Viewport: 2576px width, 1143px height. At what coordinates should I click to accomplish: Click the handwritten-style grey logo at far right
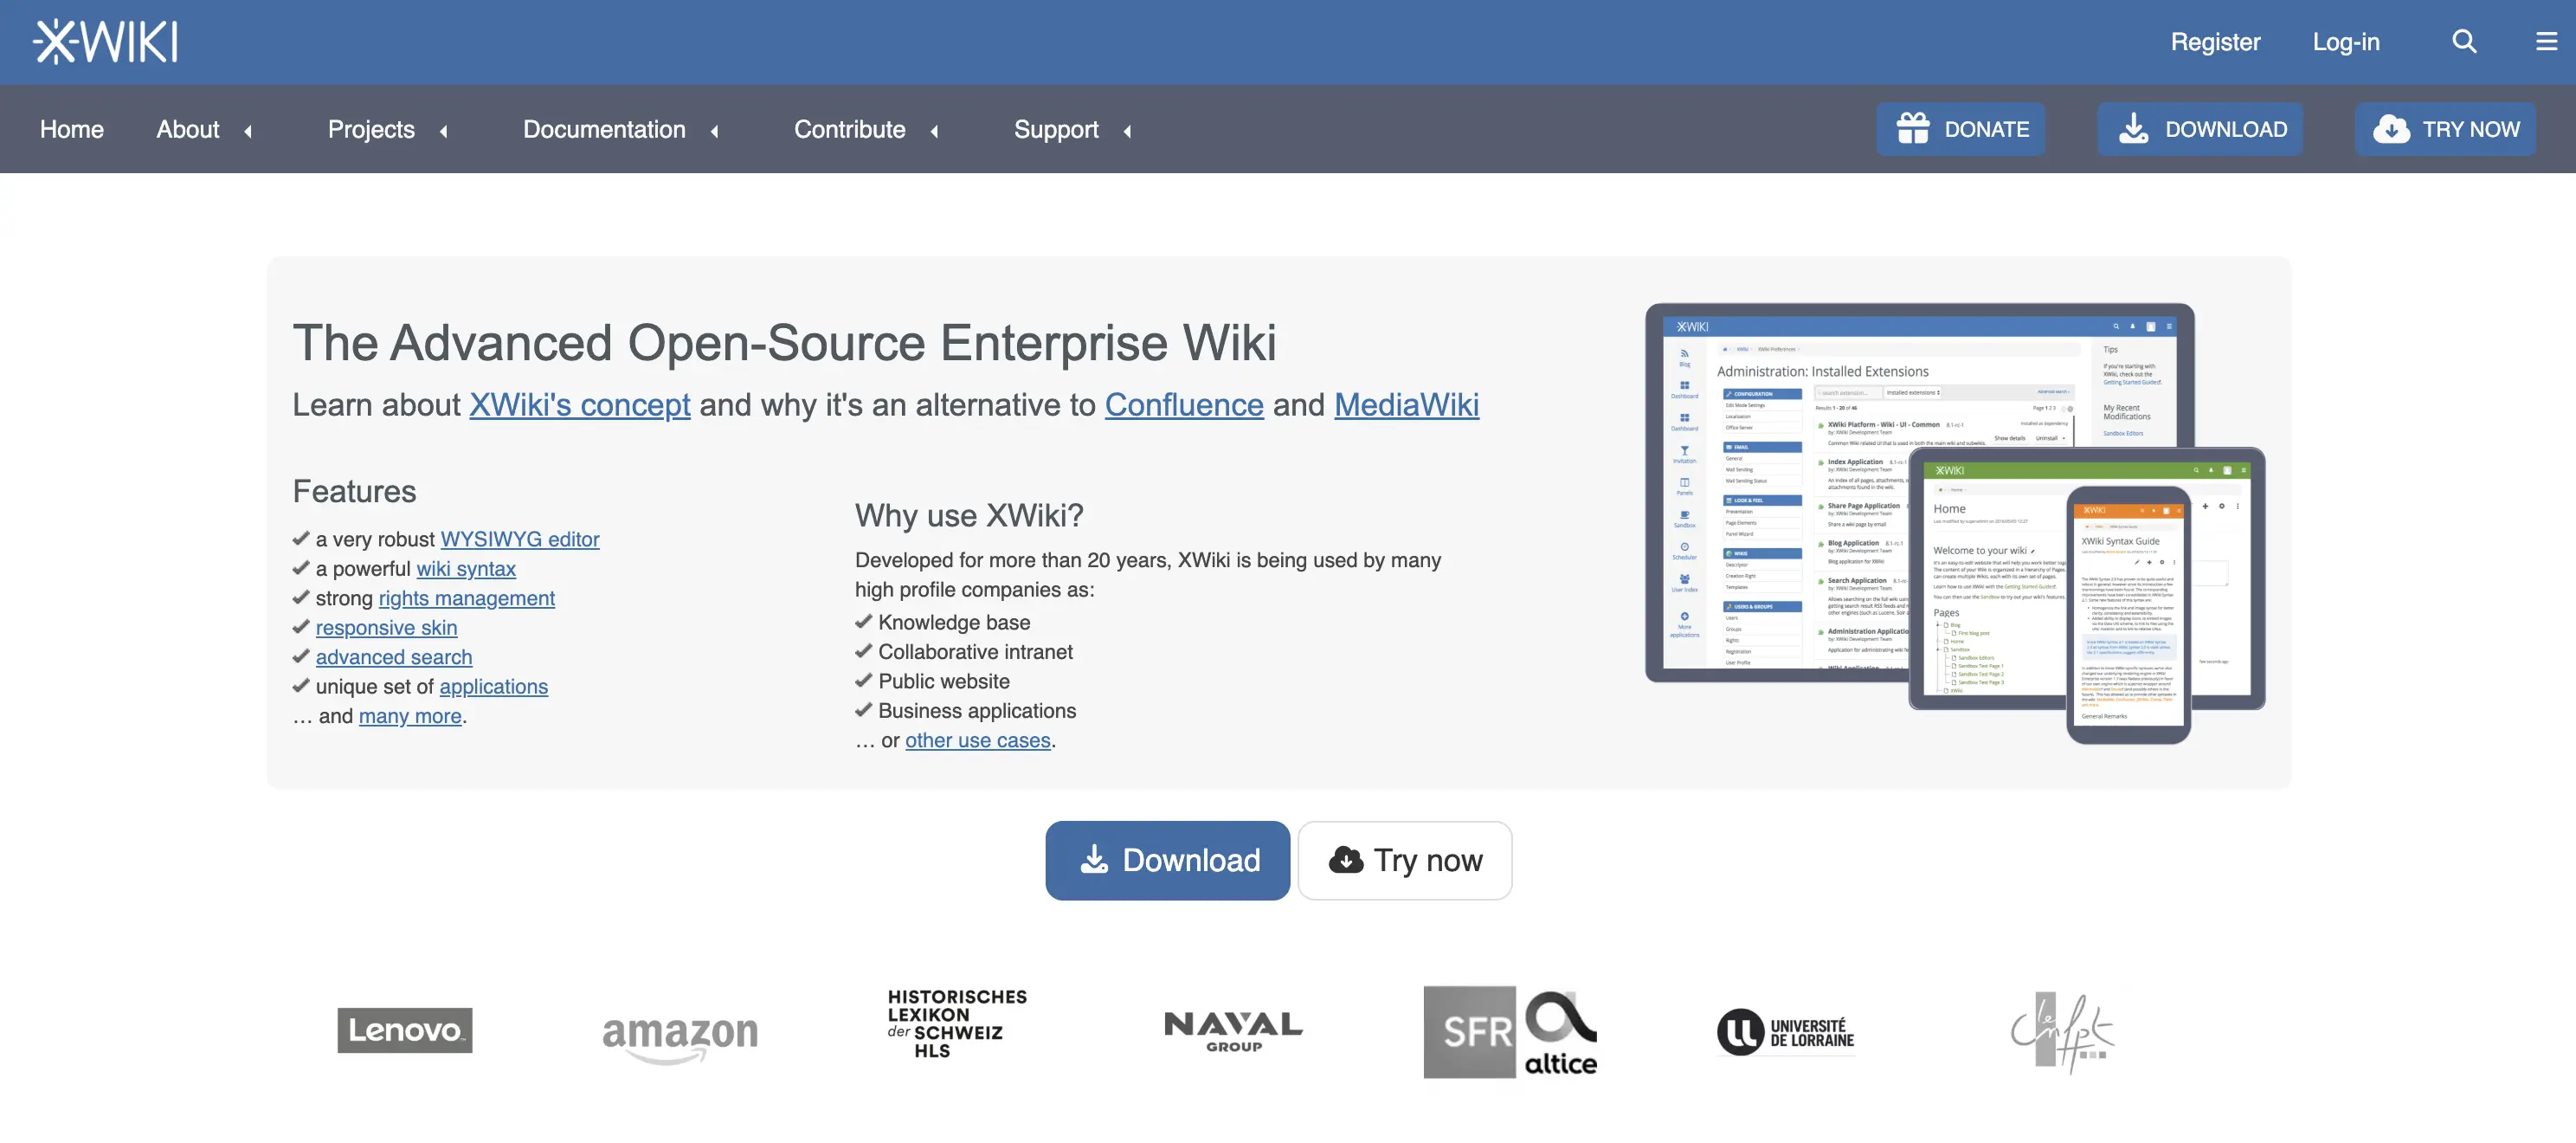click(x=2062, y=1032)
